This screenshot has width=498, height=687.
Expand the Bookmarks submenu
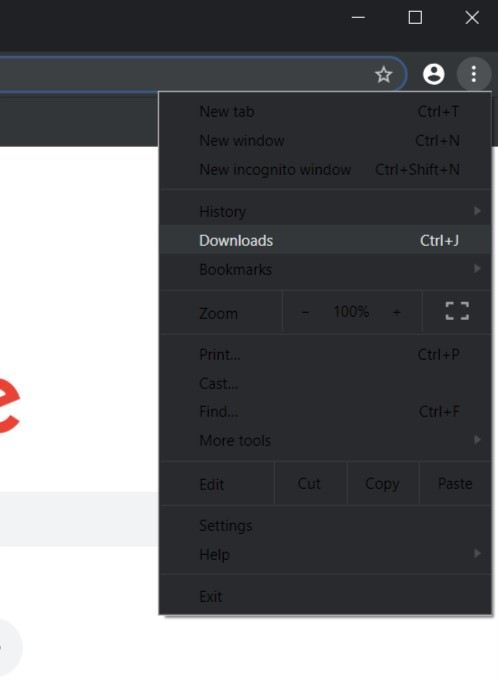pos(325,269)
